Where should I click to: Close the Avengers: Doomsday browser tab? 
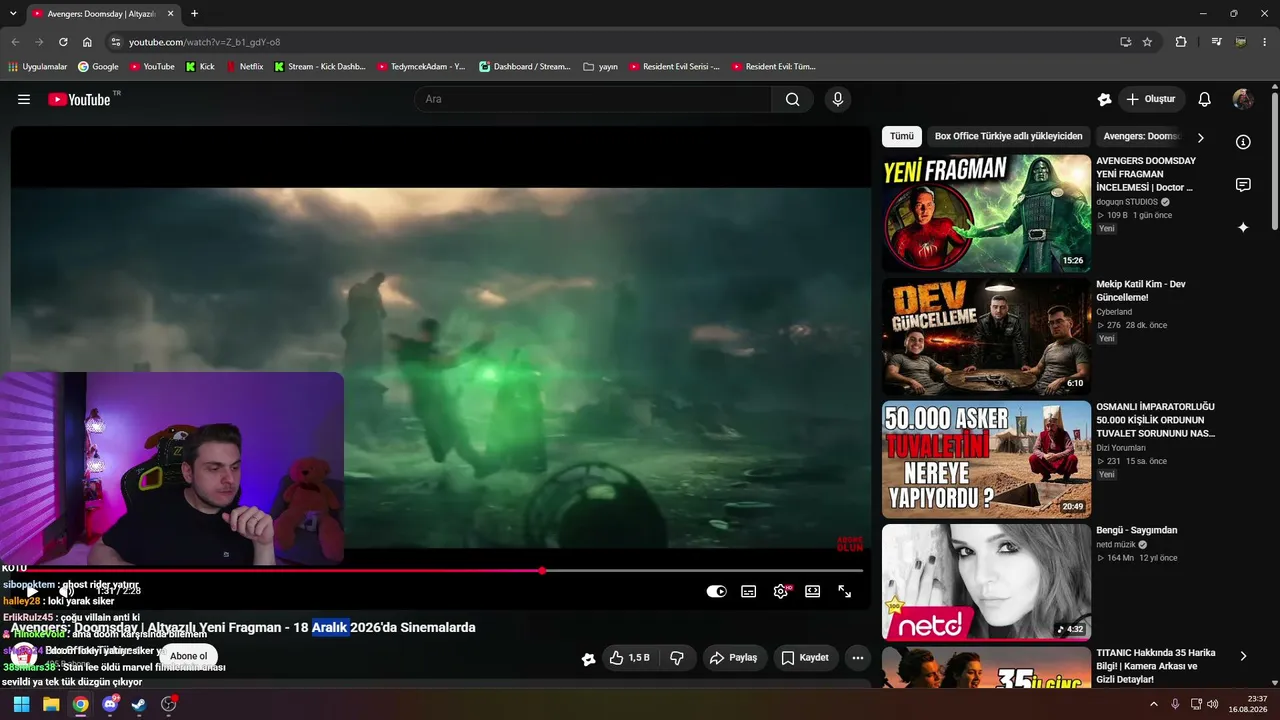tap(170, 14)
